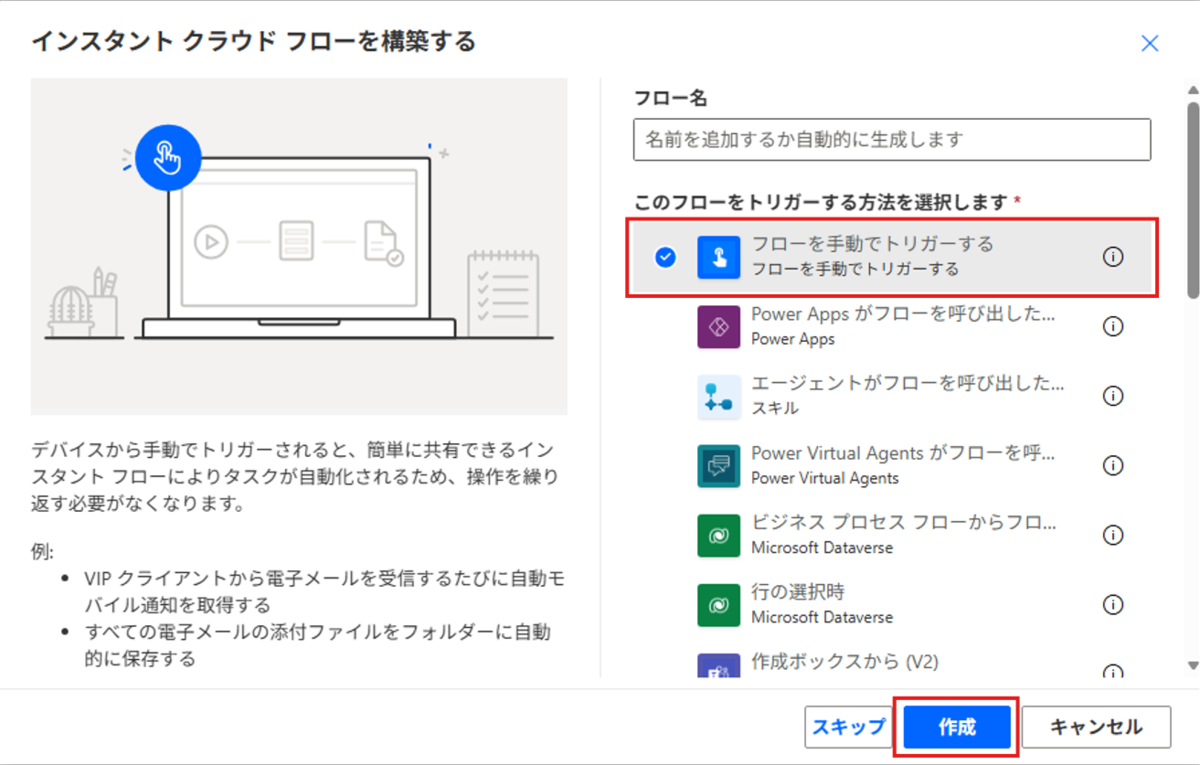Open info icon for 行の選択時 trigger
This screenshot has height=765, width=1200.
(x=1112, y=605)
